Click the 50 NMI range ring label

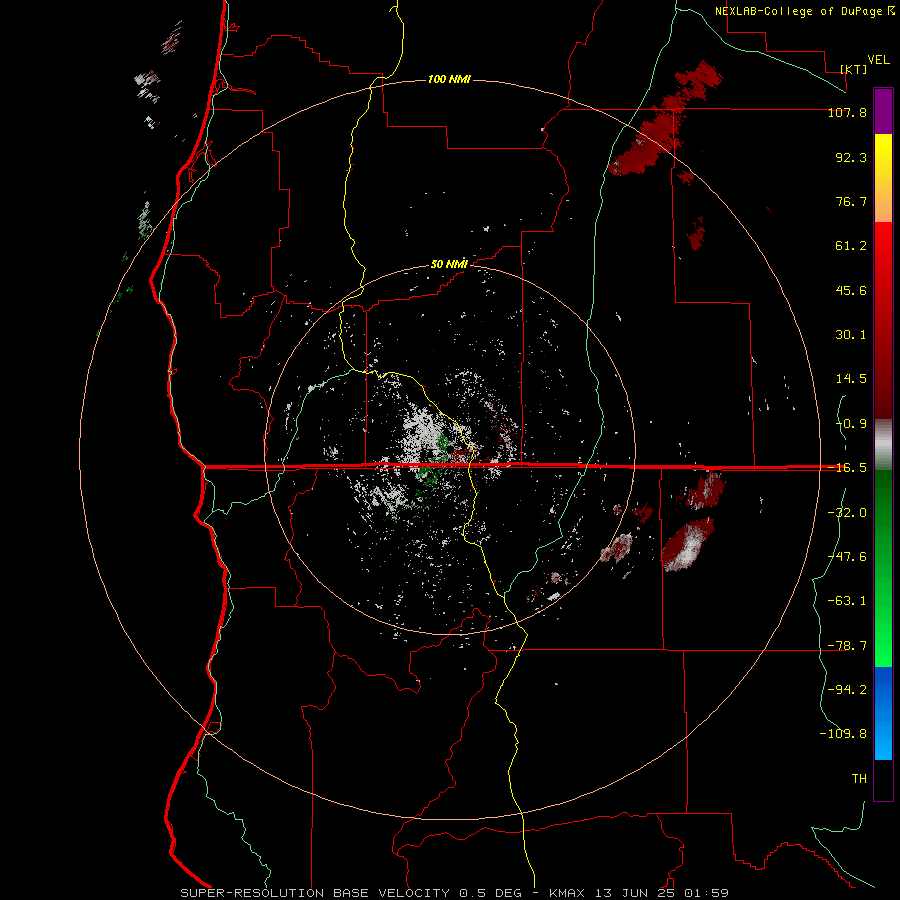point(449,264)
